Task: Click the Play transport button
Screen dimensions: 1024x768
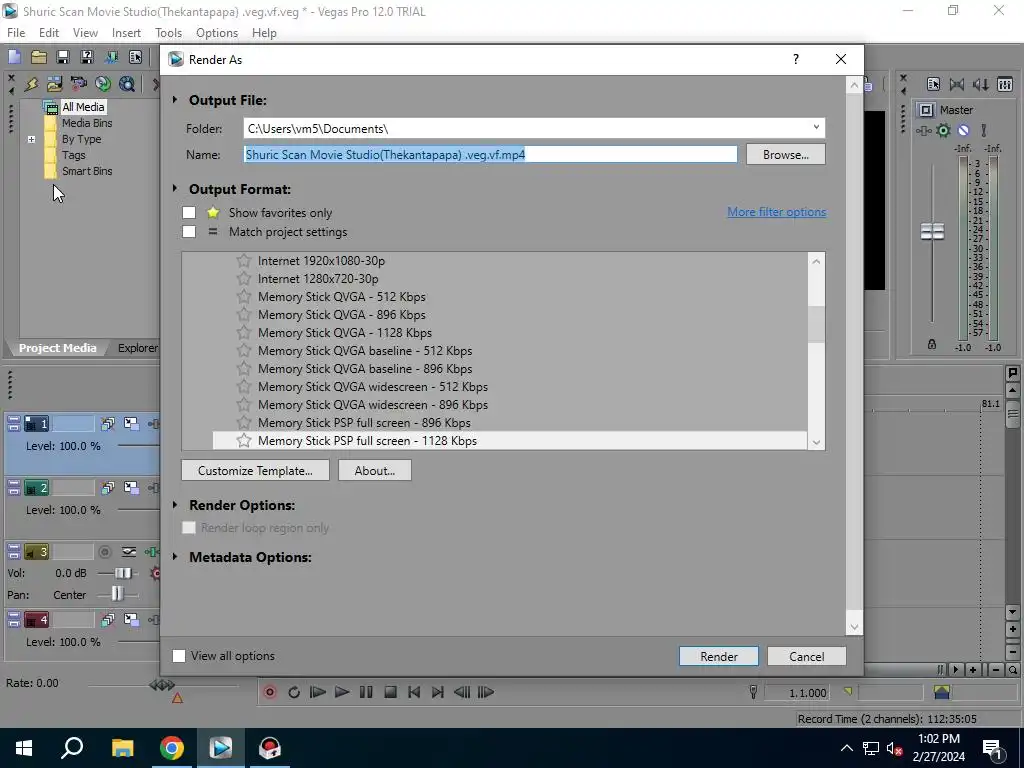Action: tap(342, 692)
